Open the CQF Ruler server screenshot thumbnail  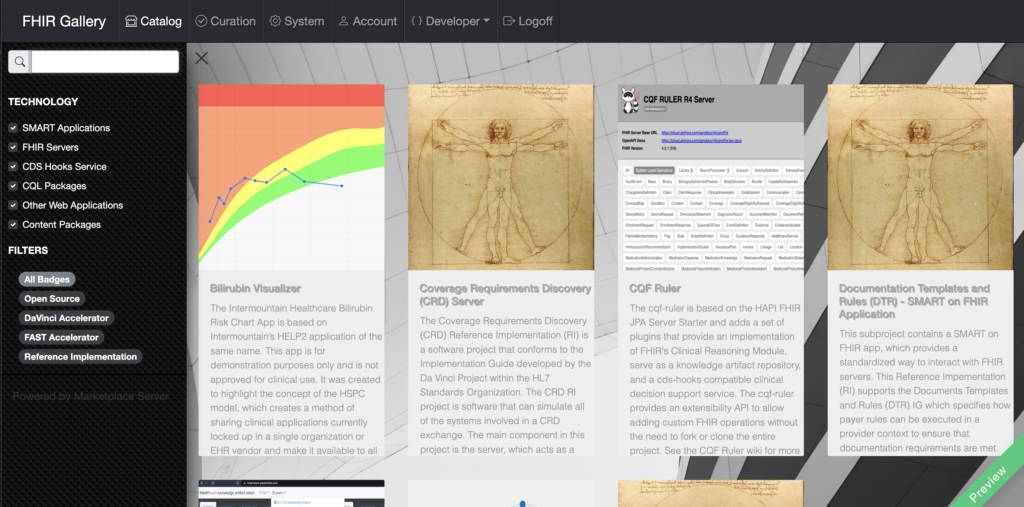[x=711, y=177]
